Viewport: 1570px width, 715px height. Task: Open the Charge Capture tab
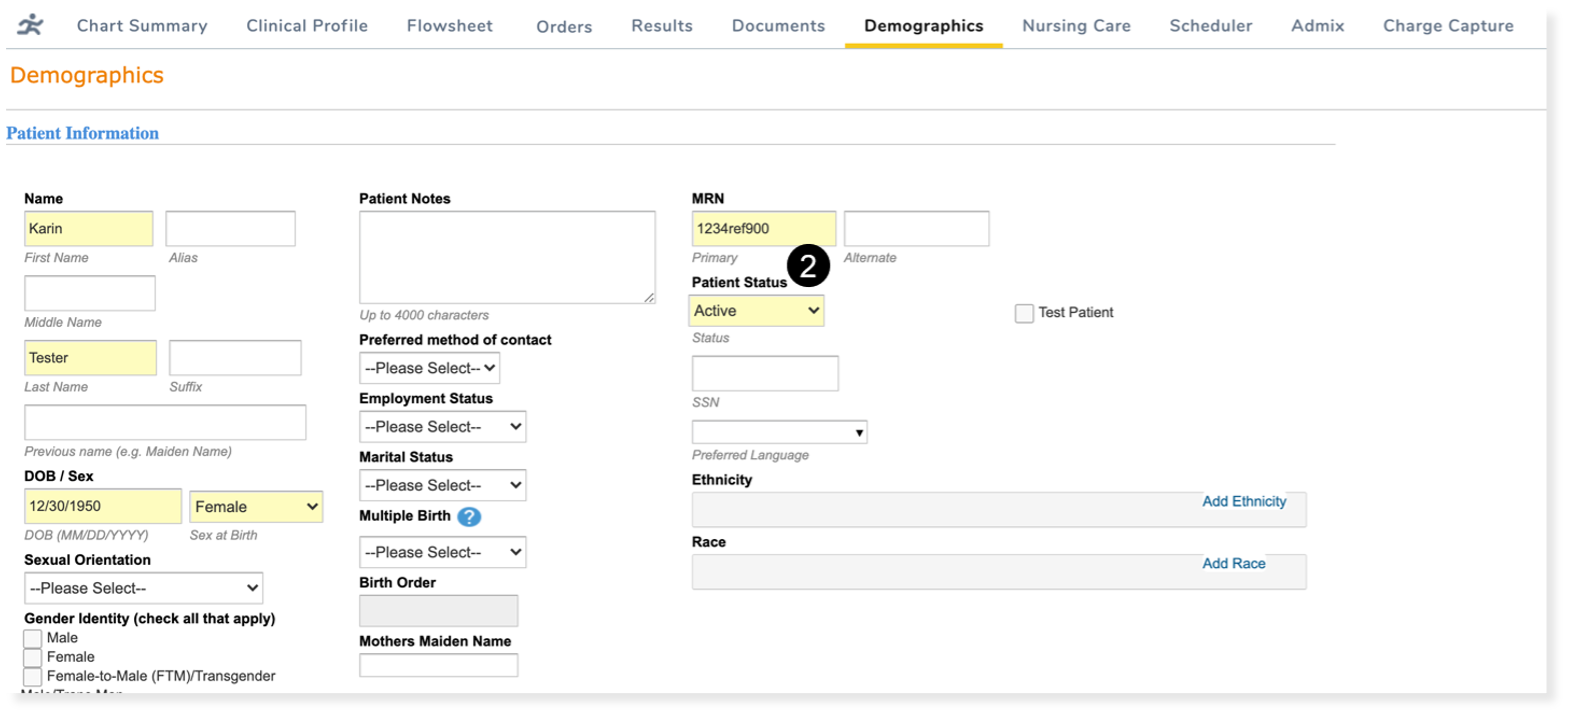(x=1447, y=26)
